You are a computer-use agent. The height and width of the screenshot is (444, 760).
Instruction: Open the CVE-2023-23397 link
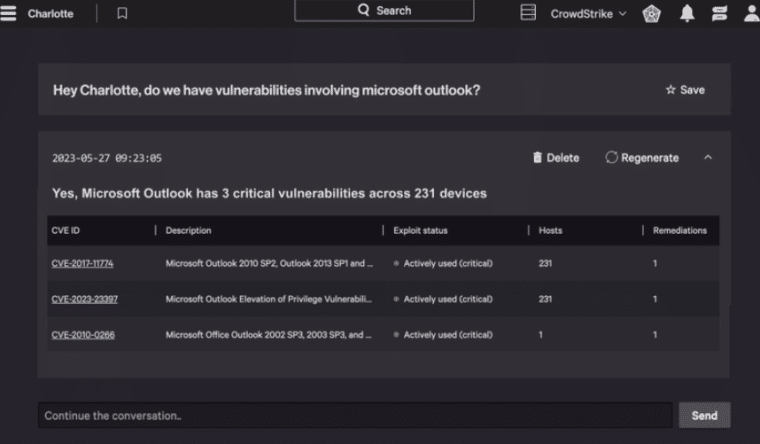coord(84,299)
